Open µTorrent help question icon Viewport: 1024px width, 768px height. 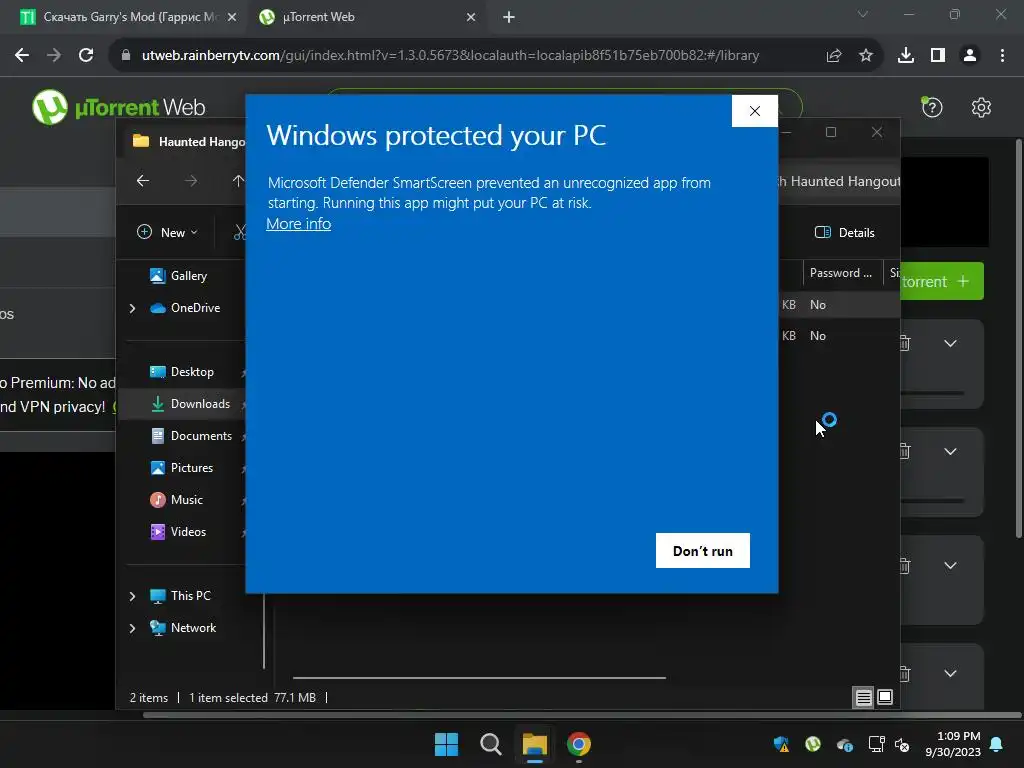932,107
